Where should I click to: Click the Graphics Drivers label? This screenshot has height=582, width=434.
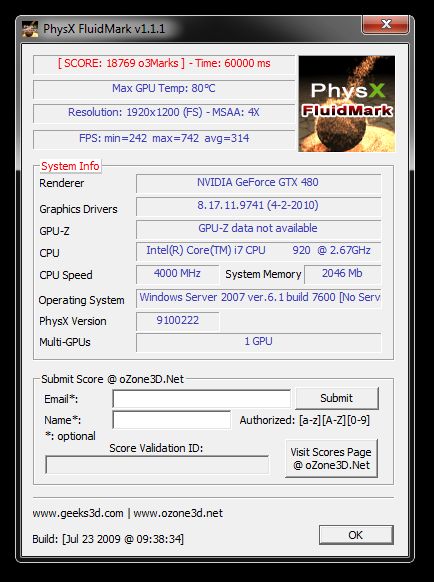(78, 209)
